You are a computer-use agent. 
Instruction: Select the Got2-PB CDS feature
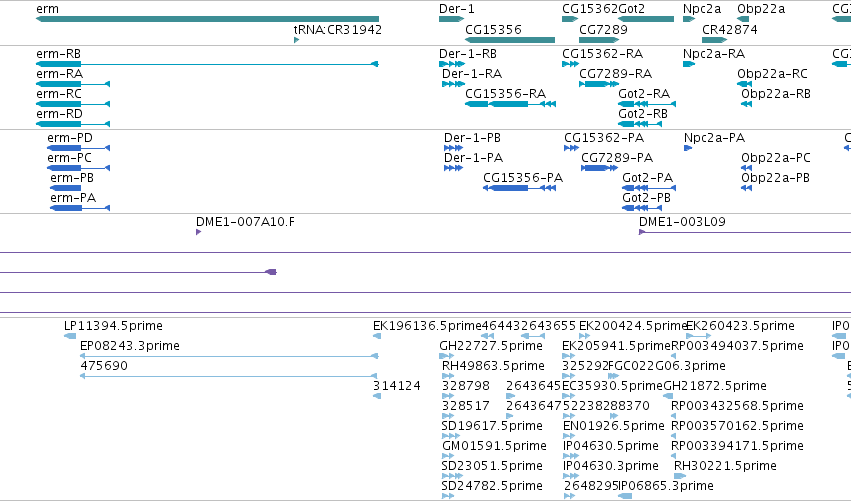(x=642, y=208)
